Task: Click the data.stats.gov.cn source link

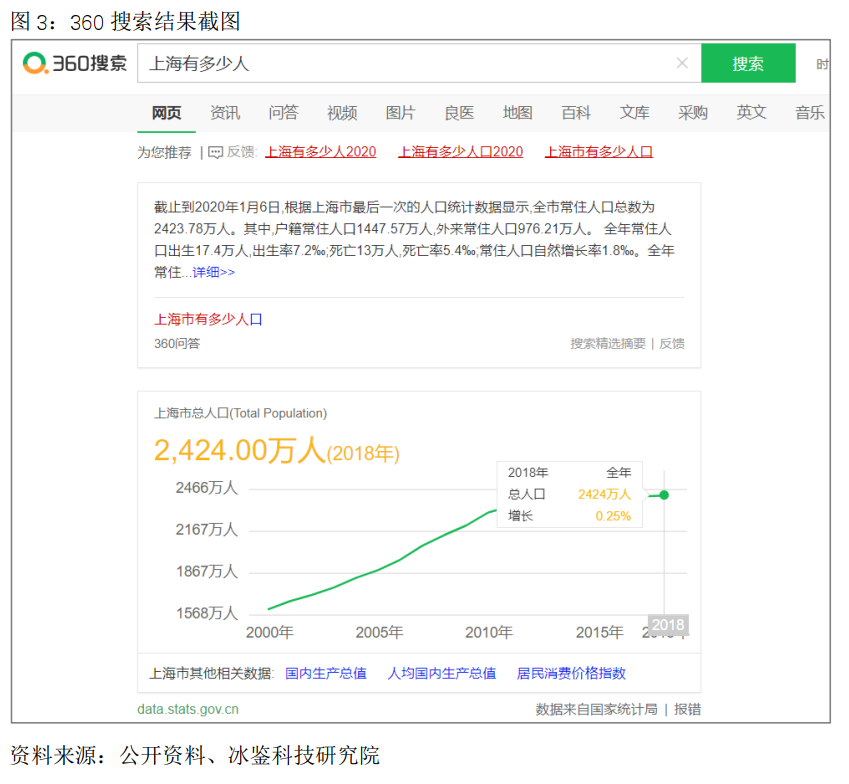Action: click(x=188, y=709)
